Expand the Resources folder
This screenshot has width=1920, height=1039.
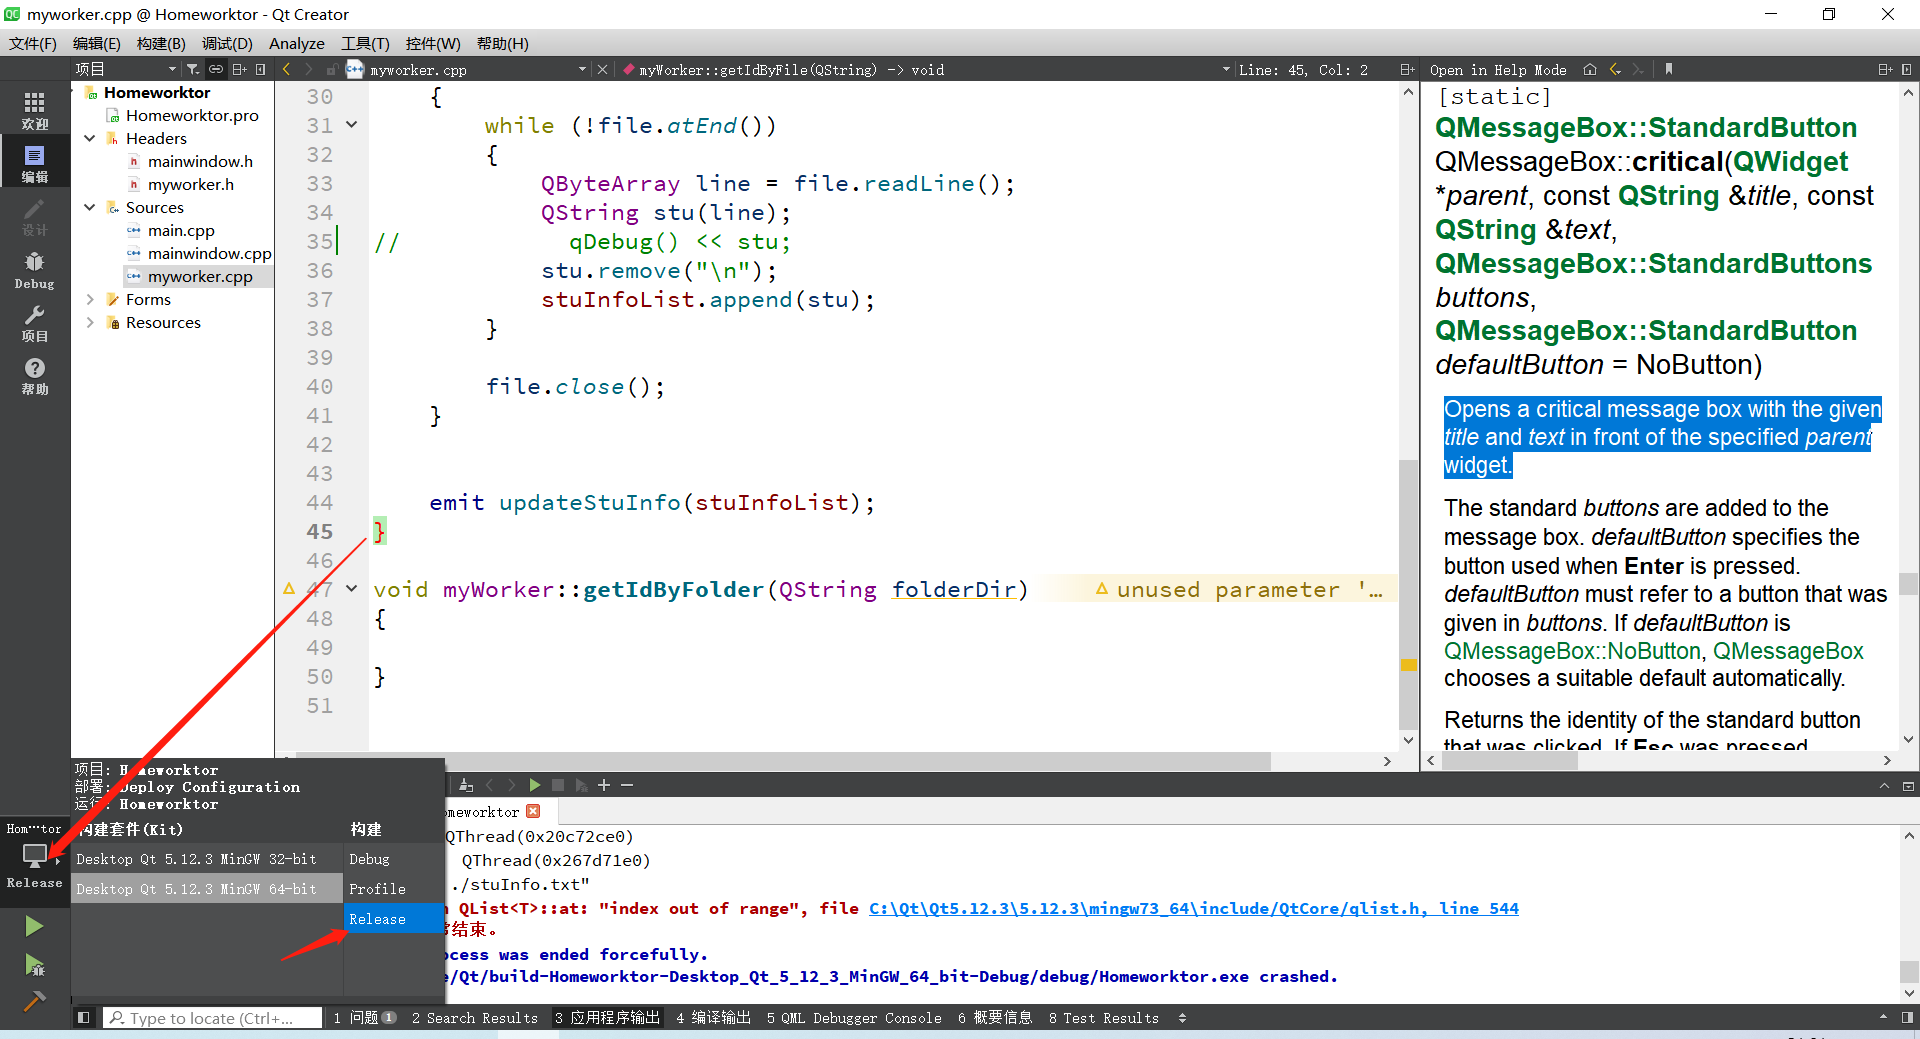(90, 322)
